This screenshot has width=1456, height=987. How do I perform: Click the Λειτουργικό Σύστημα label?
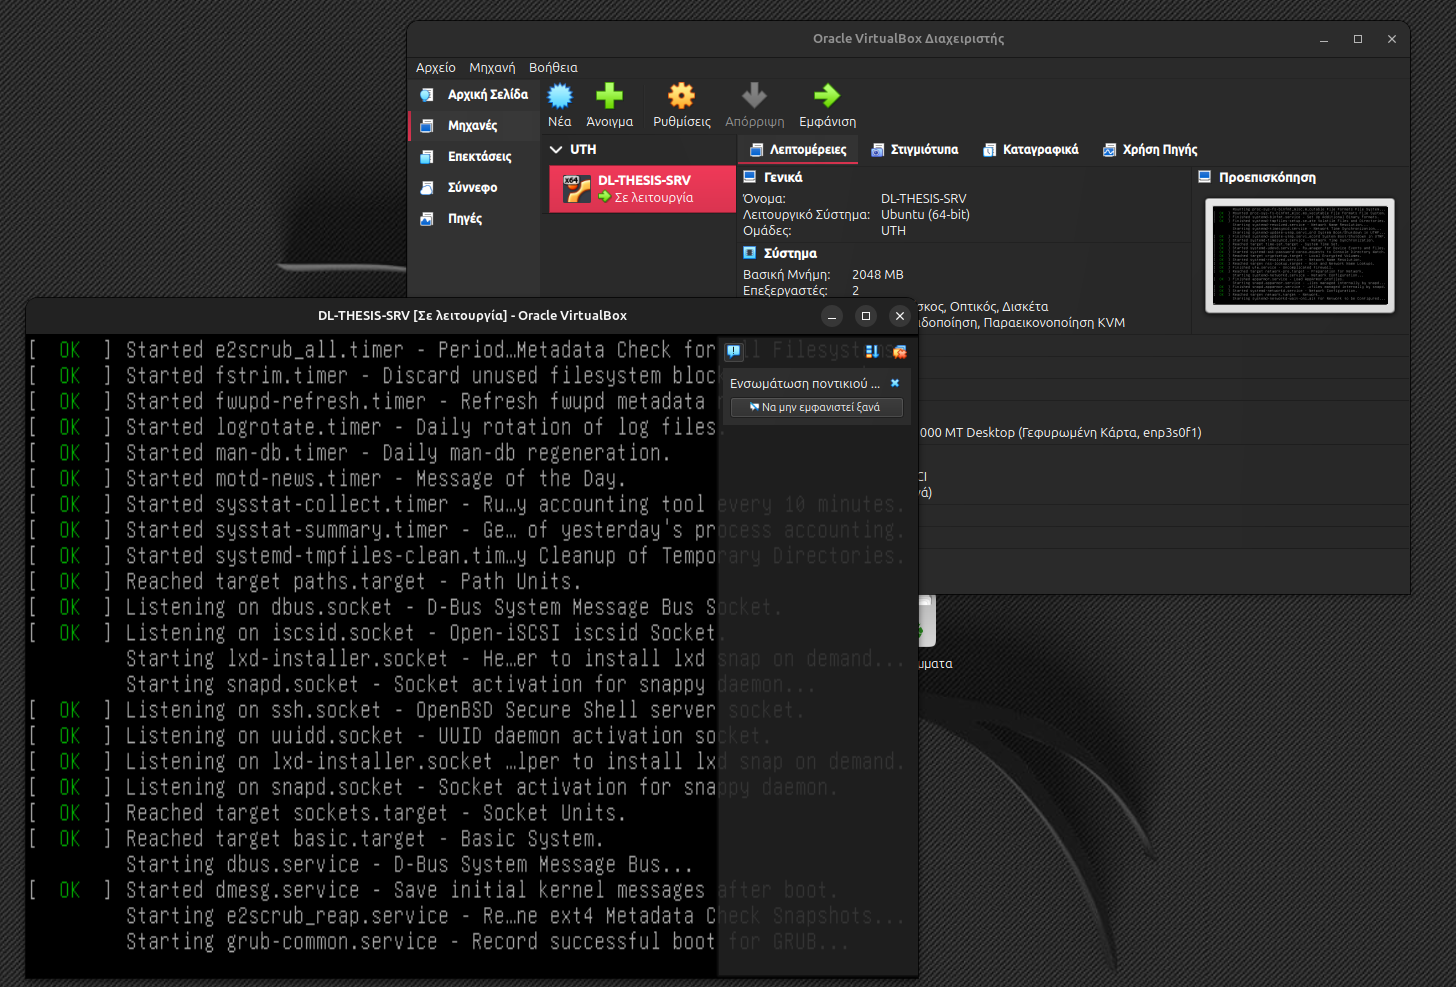tap(806, 214)
